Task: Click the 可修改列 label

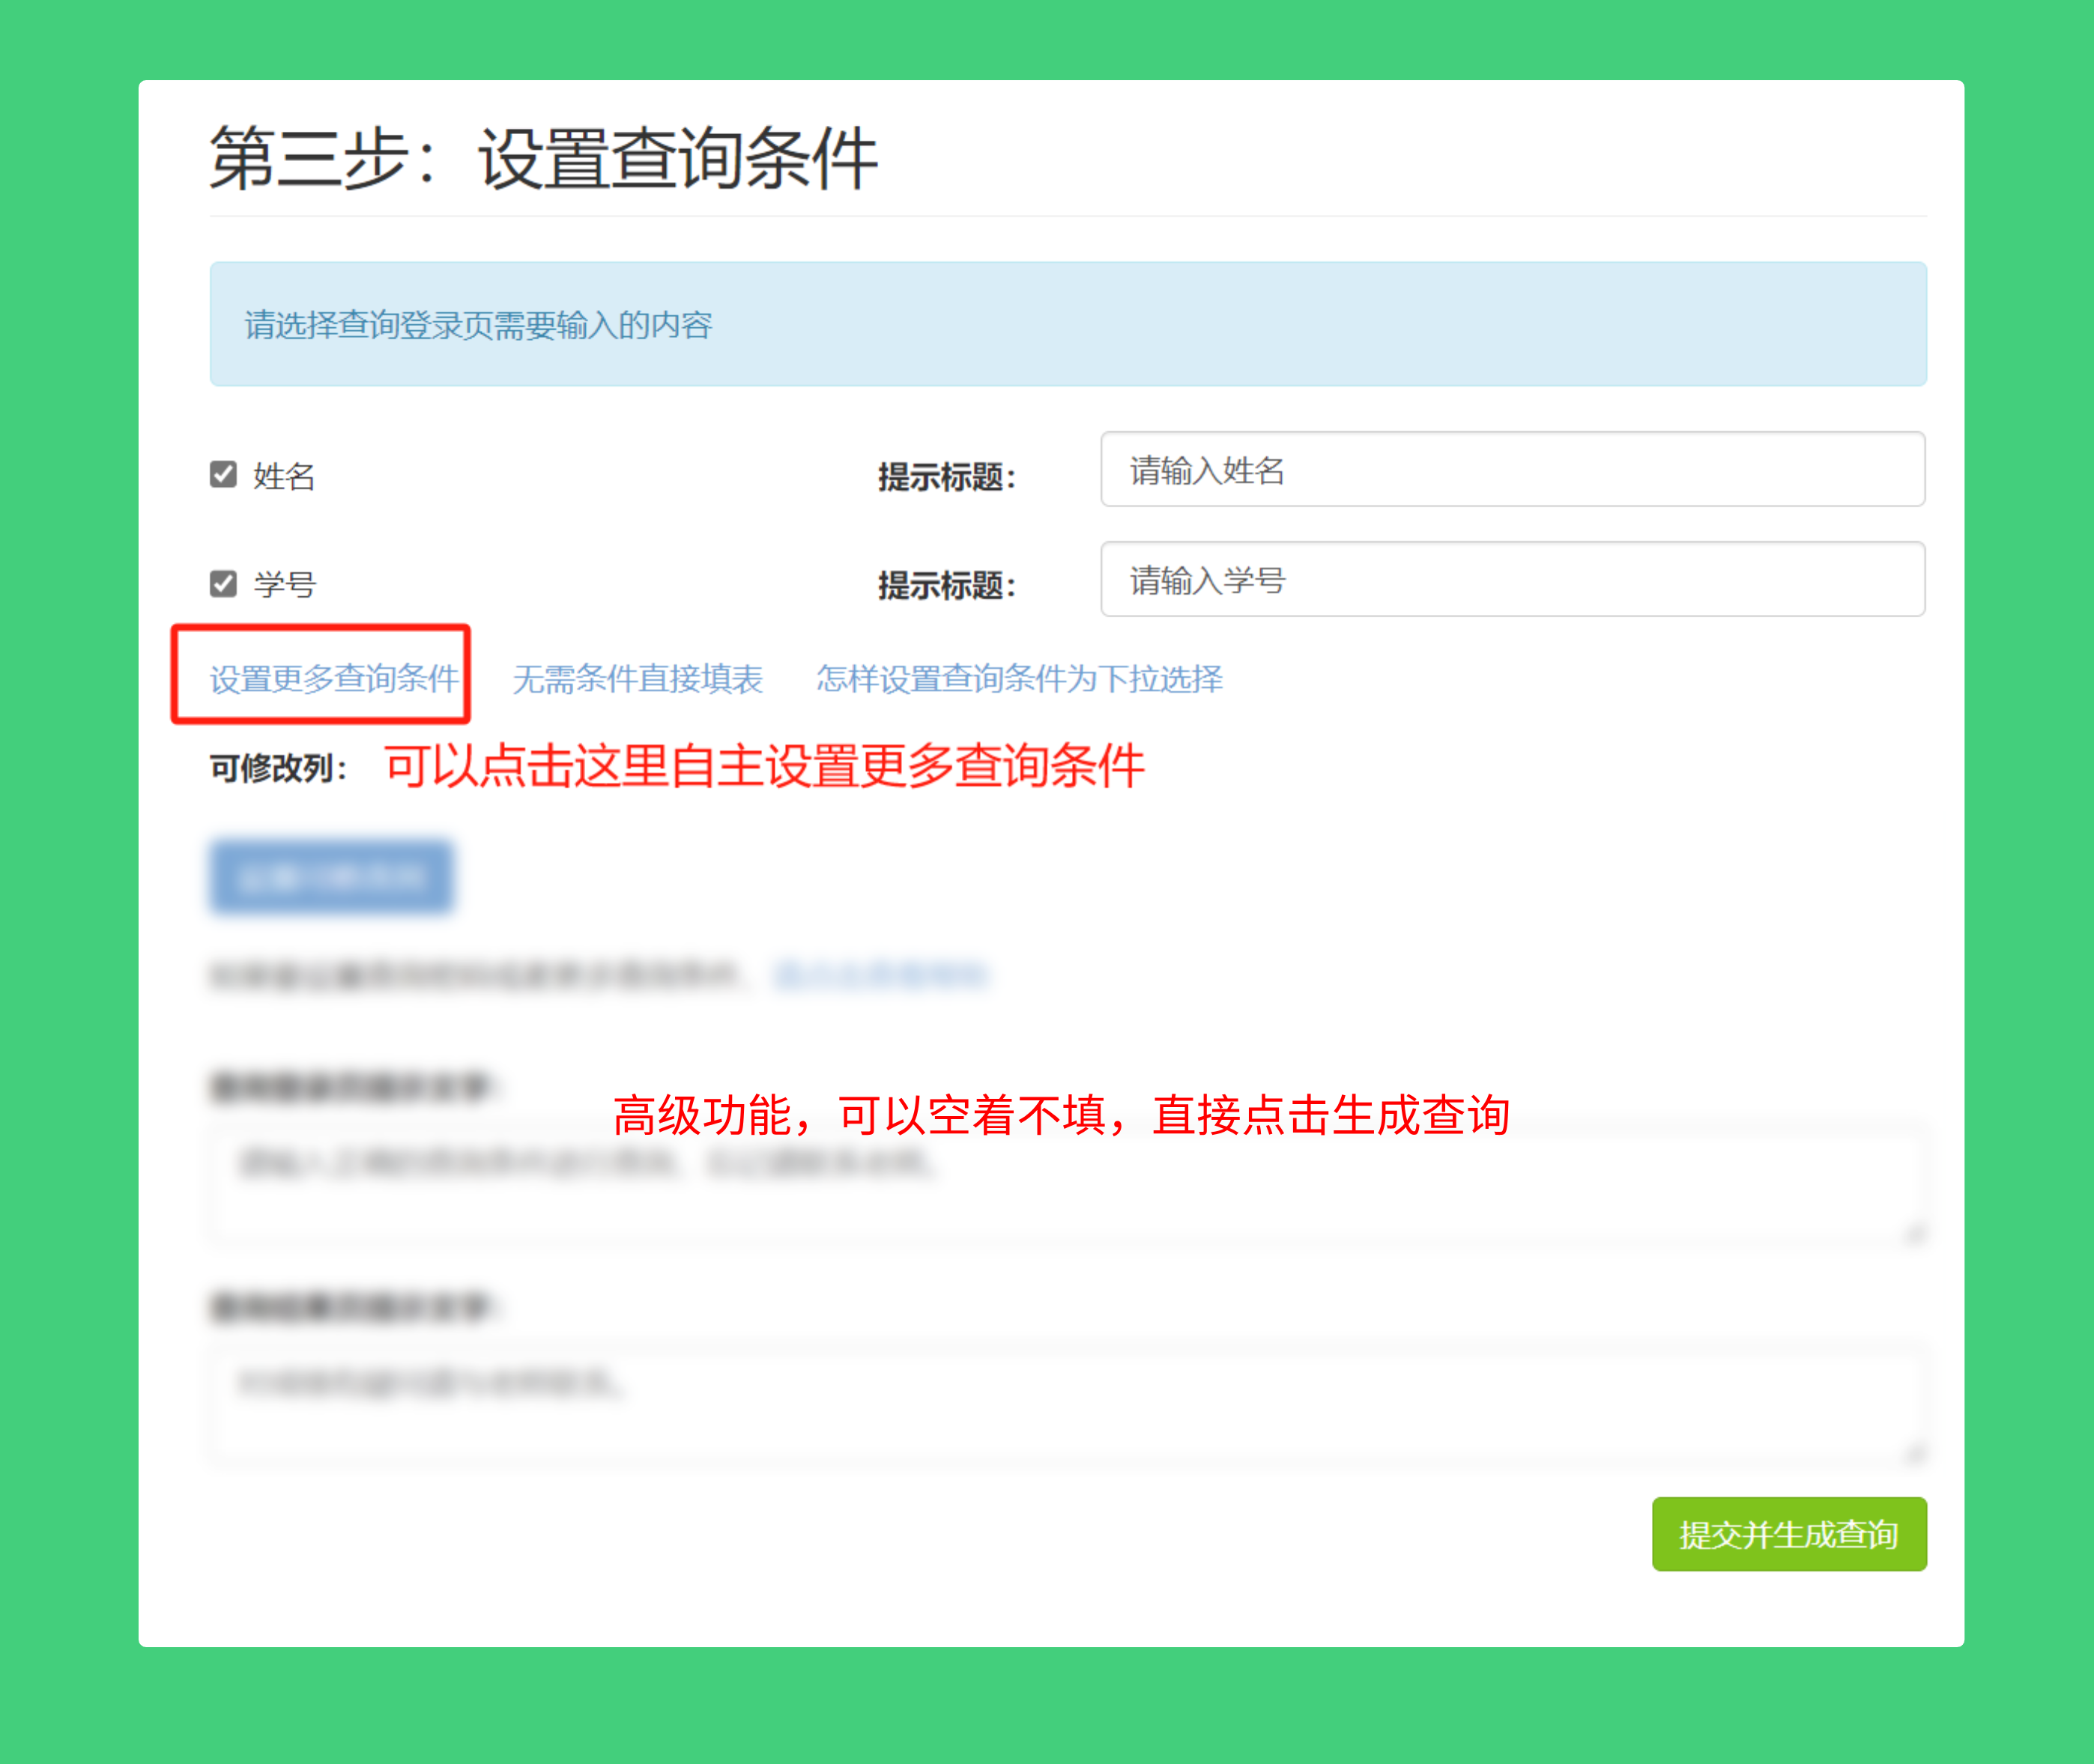Action: pos(278,768)
